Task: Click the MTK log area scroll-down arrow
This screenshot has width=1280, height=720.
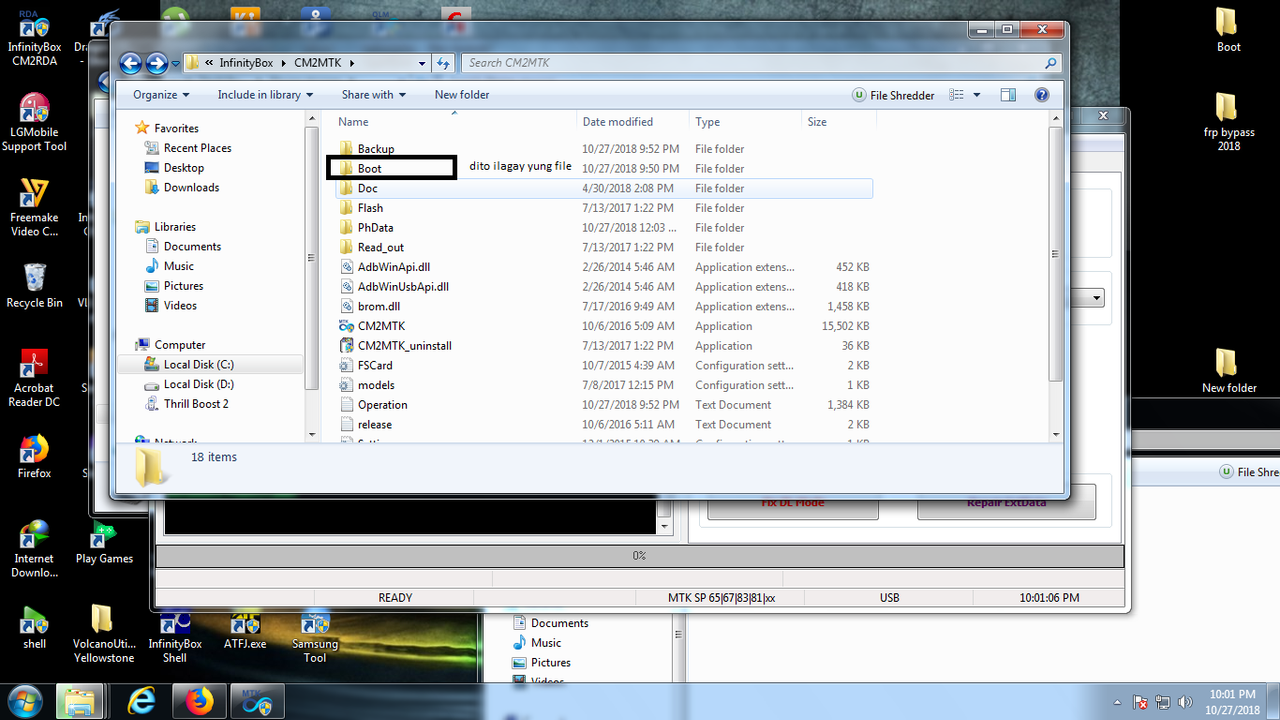Action: [x=663, y=526]
